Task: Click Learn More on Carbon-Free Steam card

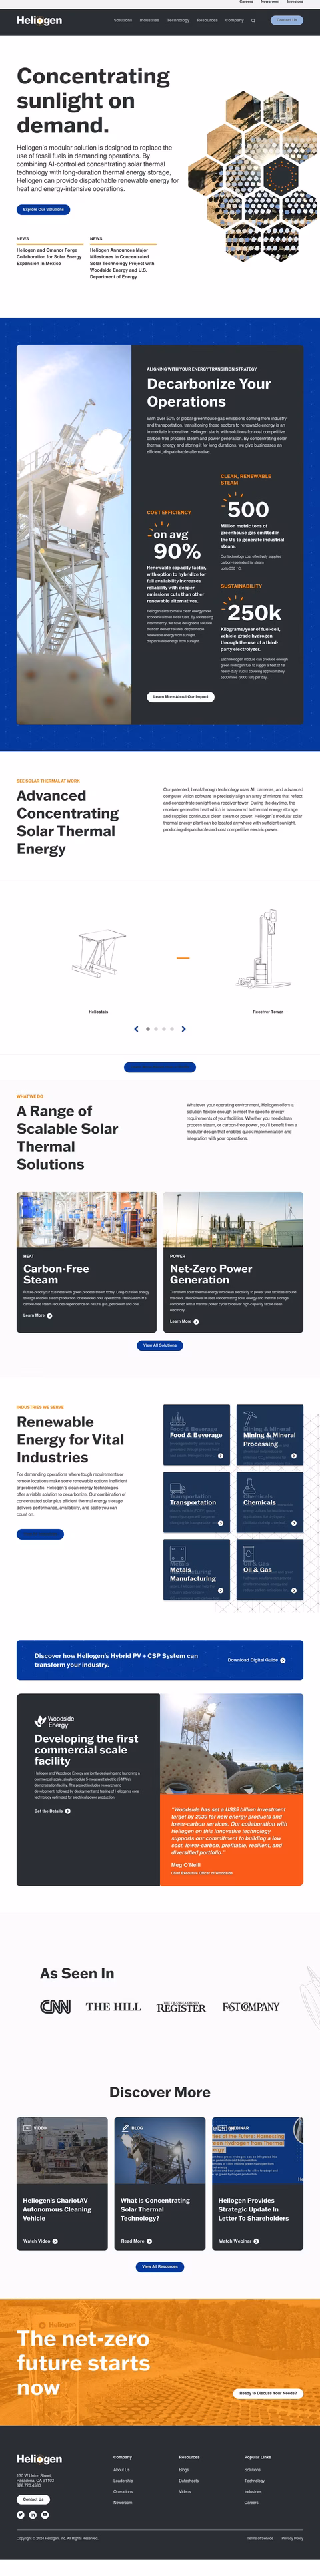Action: point(37,1315)
